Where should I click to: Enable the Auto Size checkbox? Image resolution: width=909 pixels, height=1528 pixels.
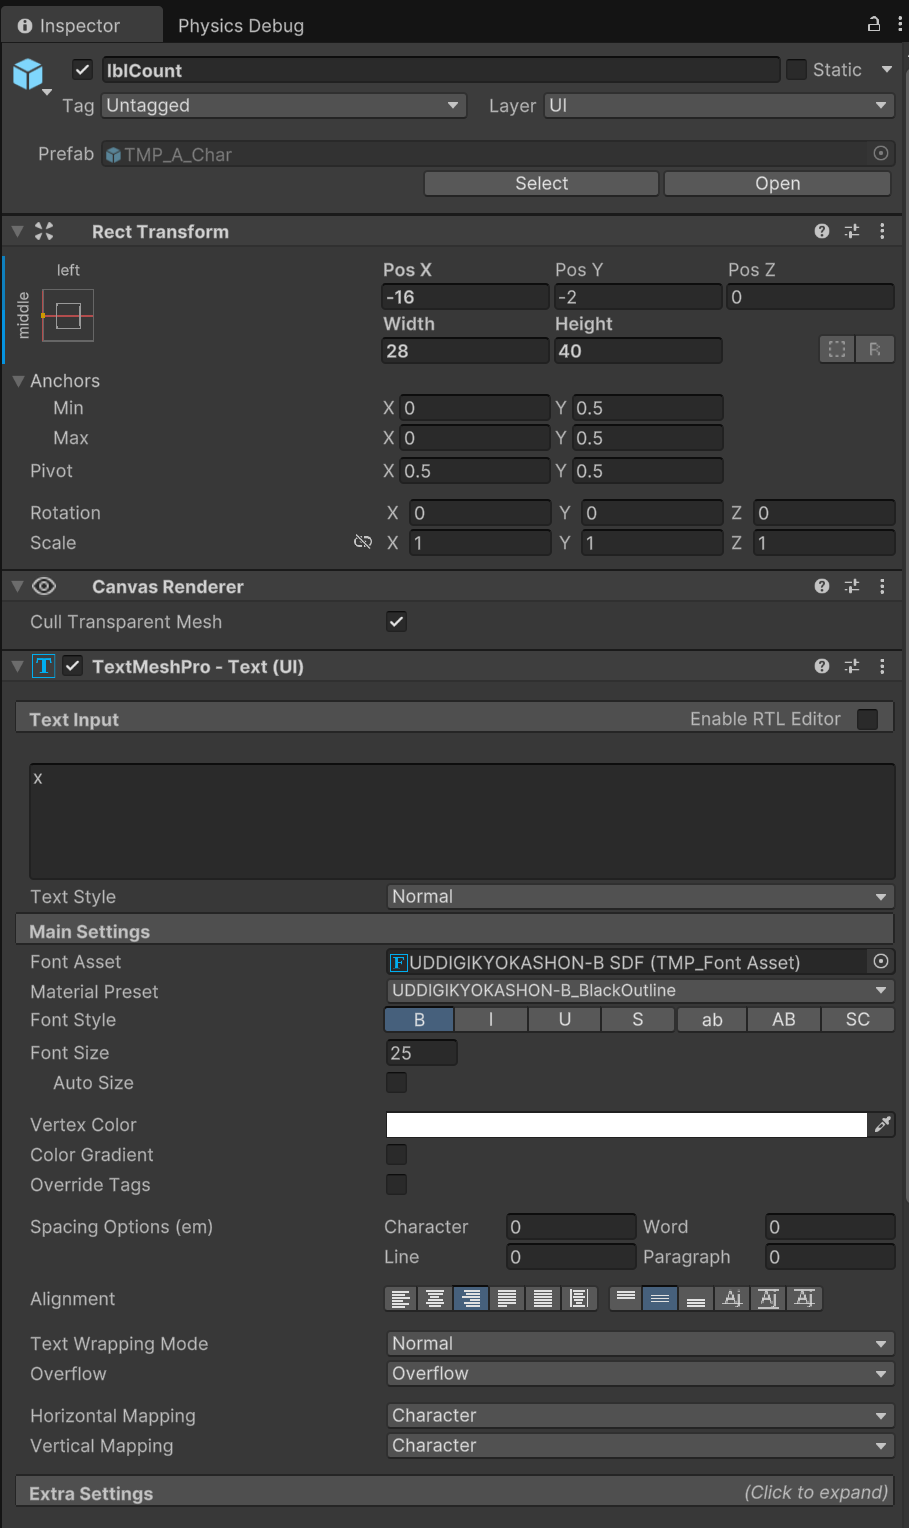[x=397, y=1083]
